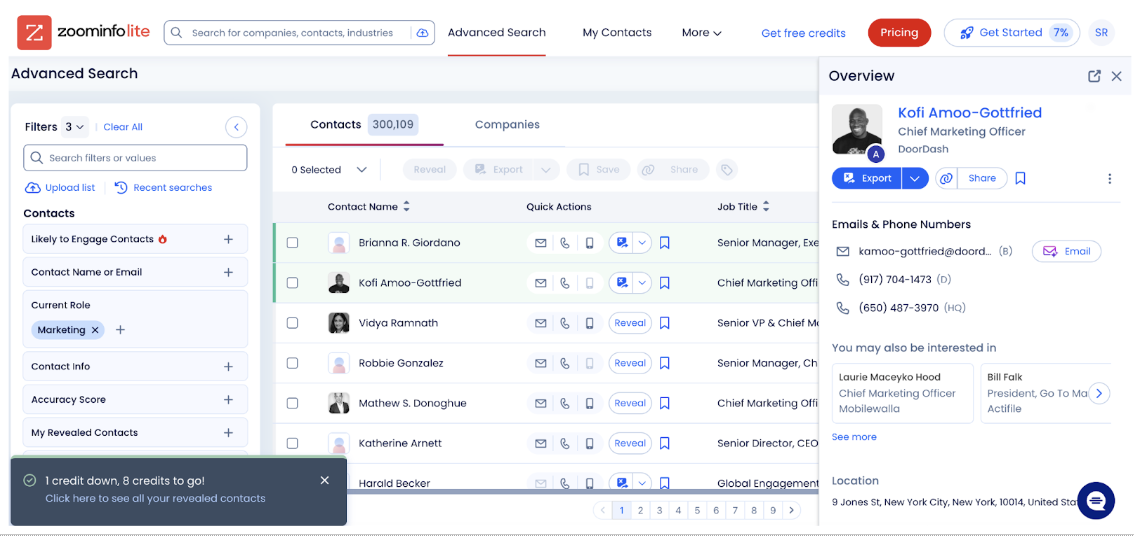
Task: Click the Get Started button
Action: tap(1011, 33)
